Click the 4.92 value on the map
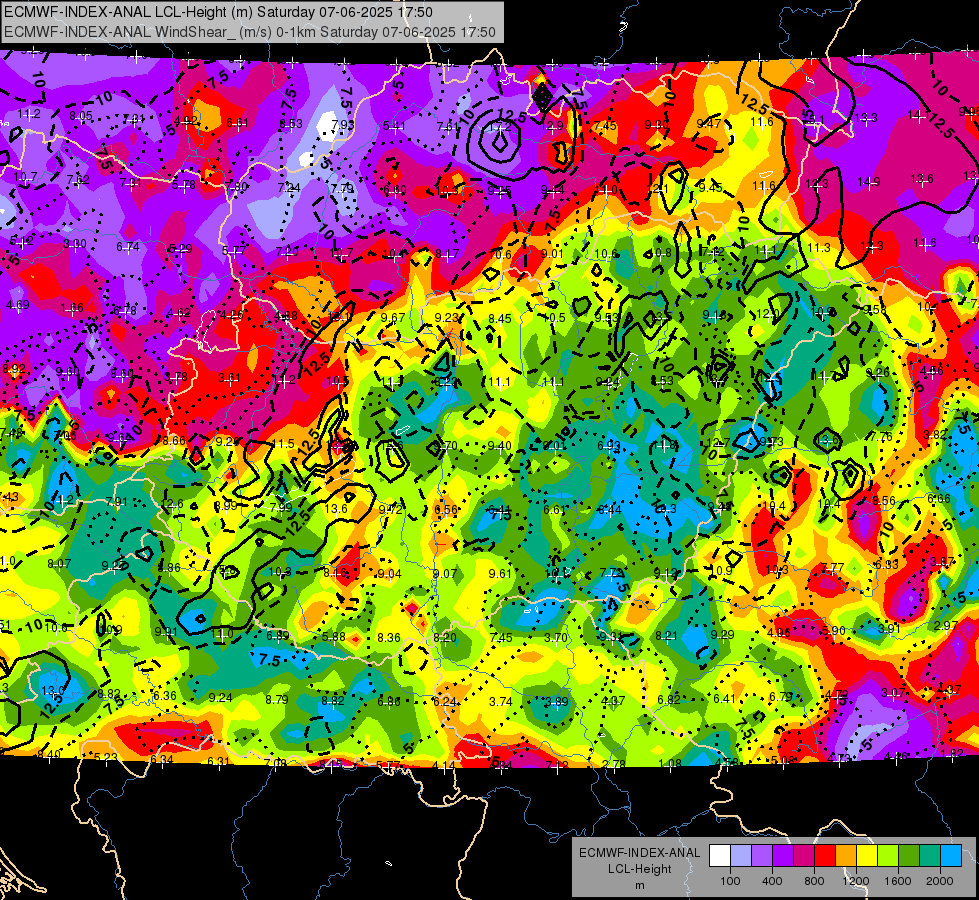The height and width of the screenshot is (900, 979). (x=186, y=121)
